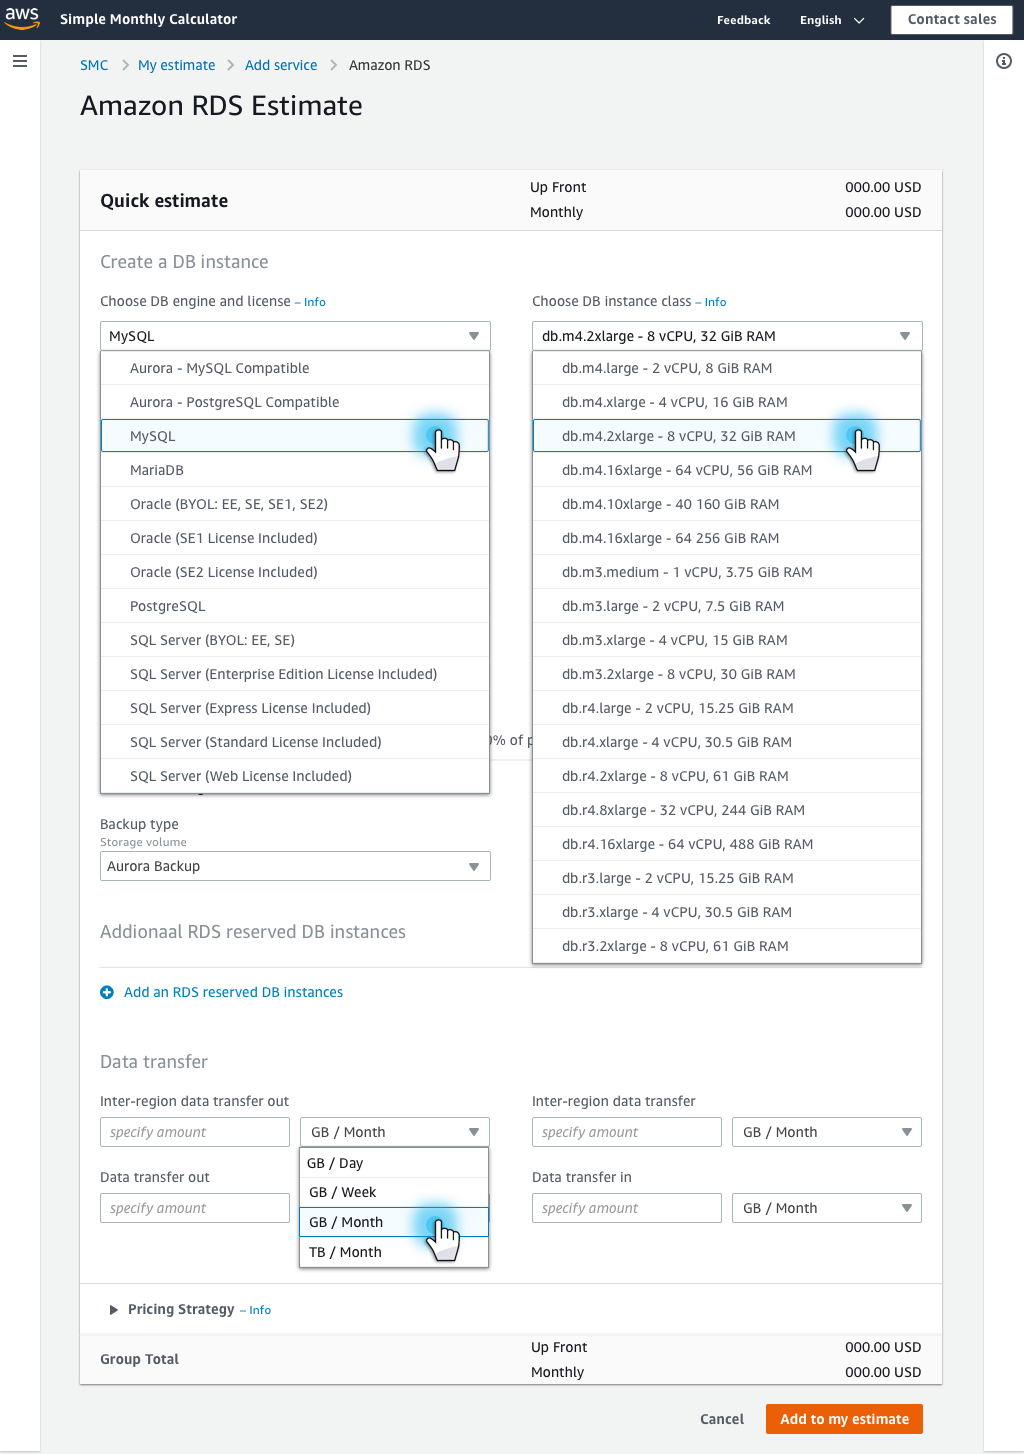Select TB / Month unit option
Image resolution: width=1024 pixels, height=1454 pixels.
[346, 1252]
